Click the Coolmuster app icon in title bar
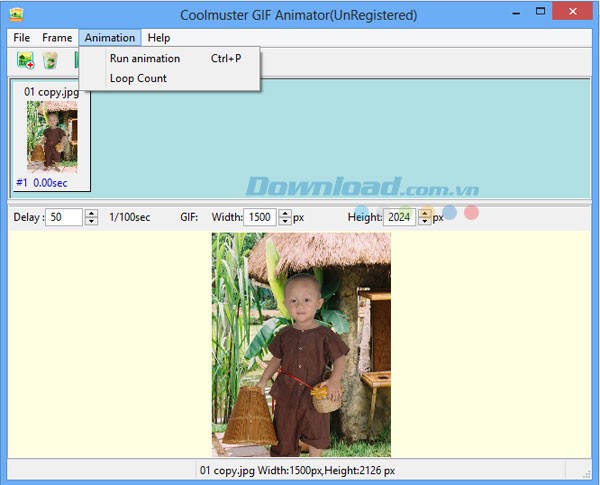The height and width of the screenshot is (485, 600). tap(16, 15)
